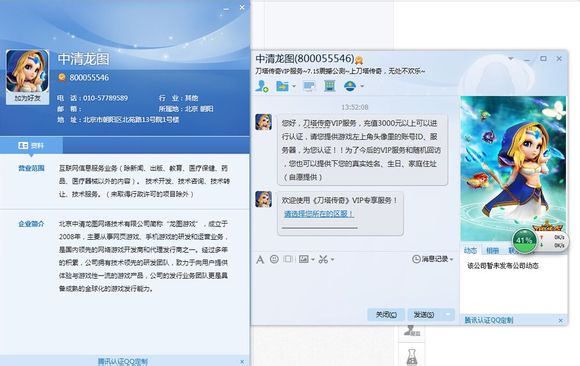Click the stamp person icon in background window

pyautogui.click(x=411, y=330)
